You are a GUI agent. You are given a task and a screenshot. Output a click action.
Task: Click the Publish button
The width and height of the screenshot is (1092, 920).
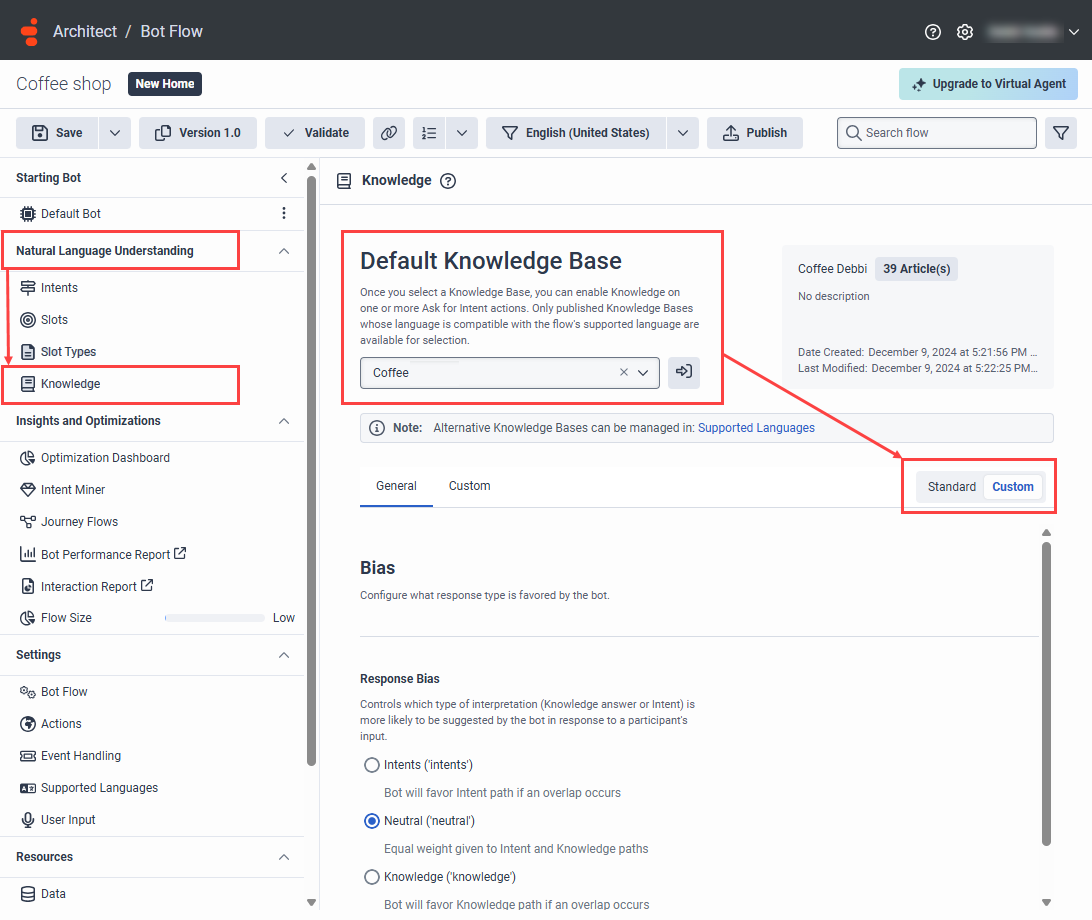click(x=755, y=133)
